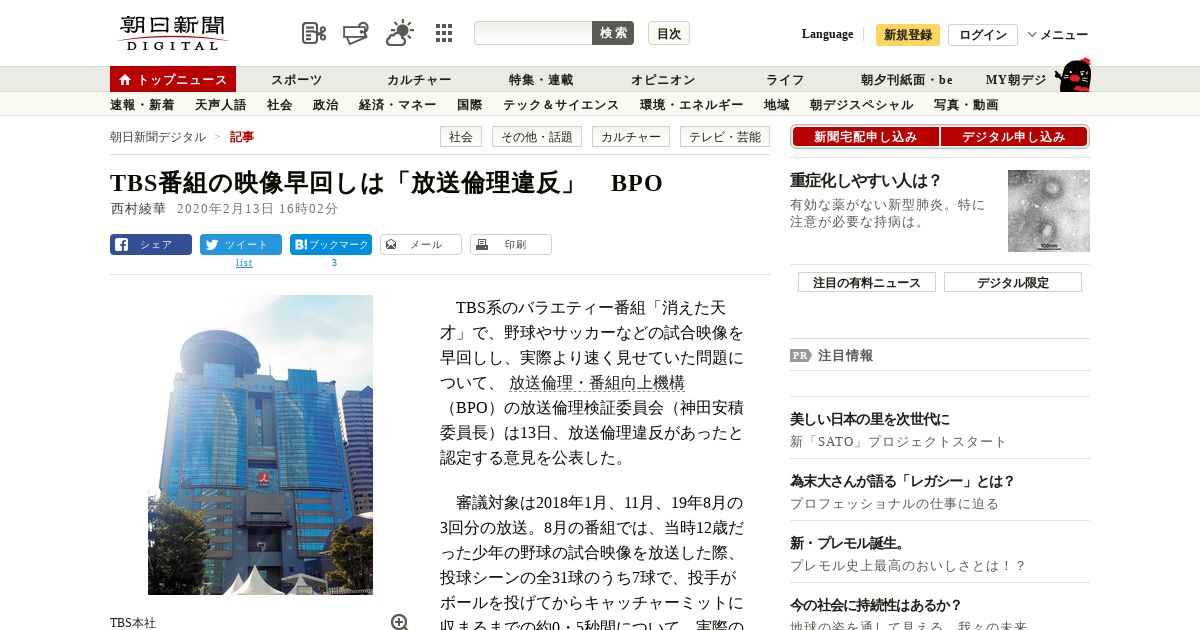
Task: Open 今の社会に持続性はあるか? link
Action: coord(876,605)
